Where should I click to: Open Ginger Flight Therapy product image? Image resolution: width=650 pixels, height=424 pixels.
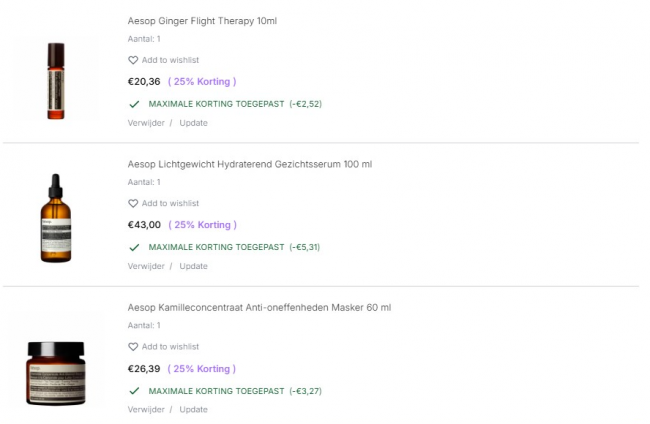[x=55, y=80]
